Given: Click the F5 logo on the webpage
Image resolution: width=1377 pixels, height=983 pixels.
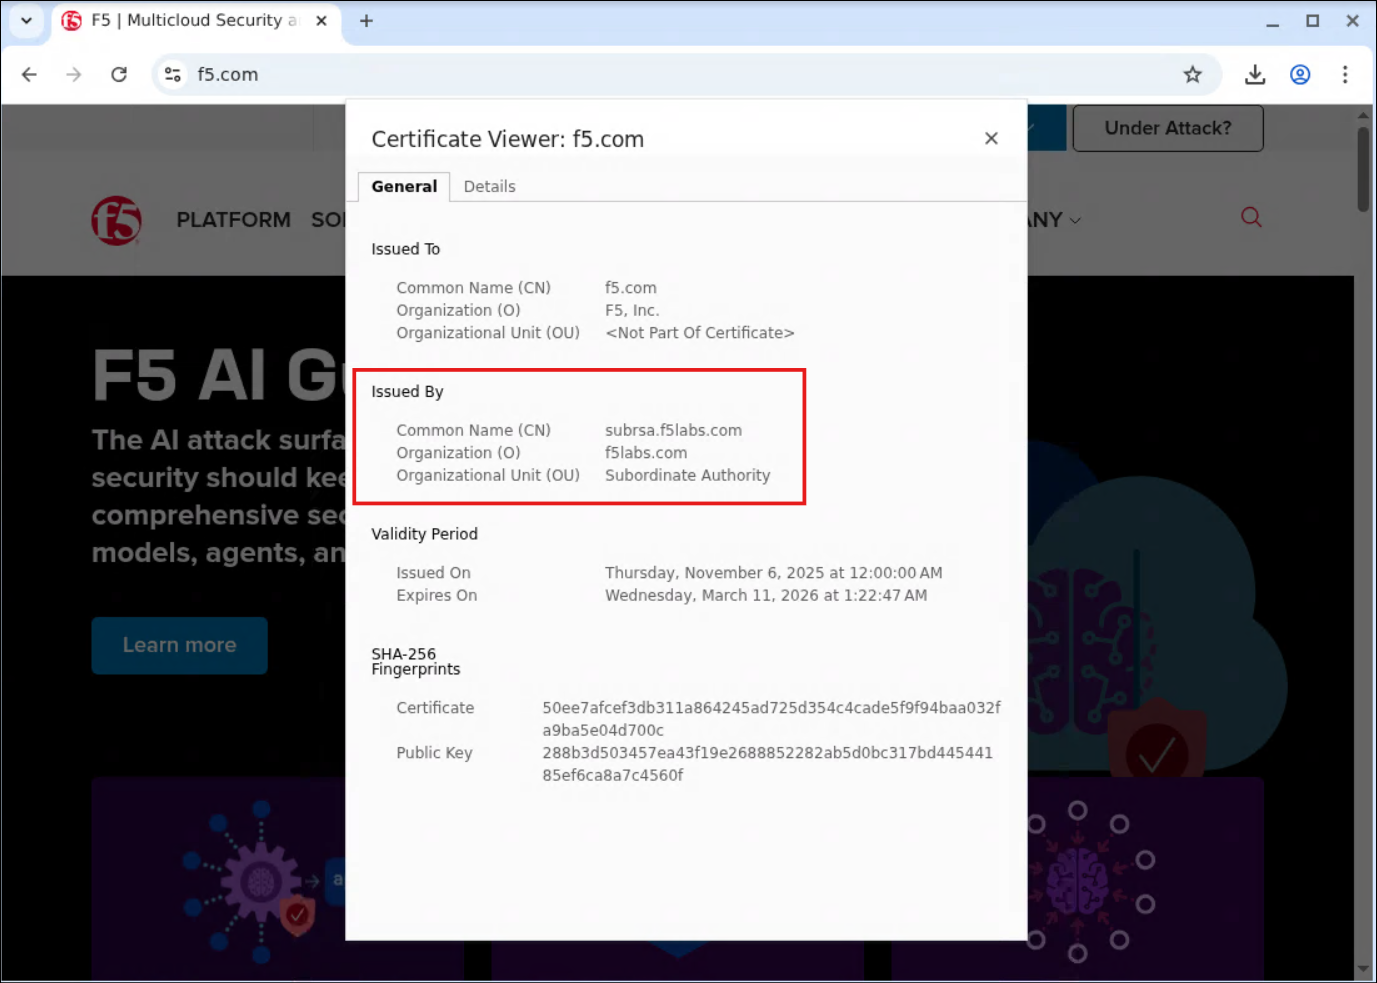Looking at the screenshot, I should pos(117,220).
